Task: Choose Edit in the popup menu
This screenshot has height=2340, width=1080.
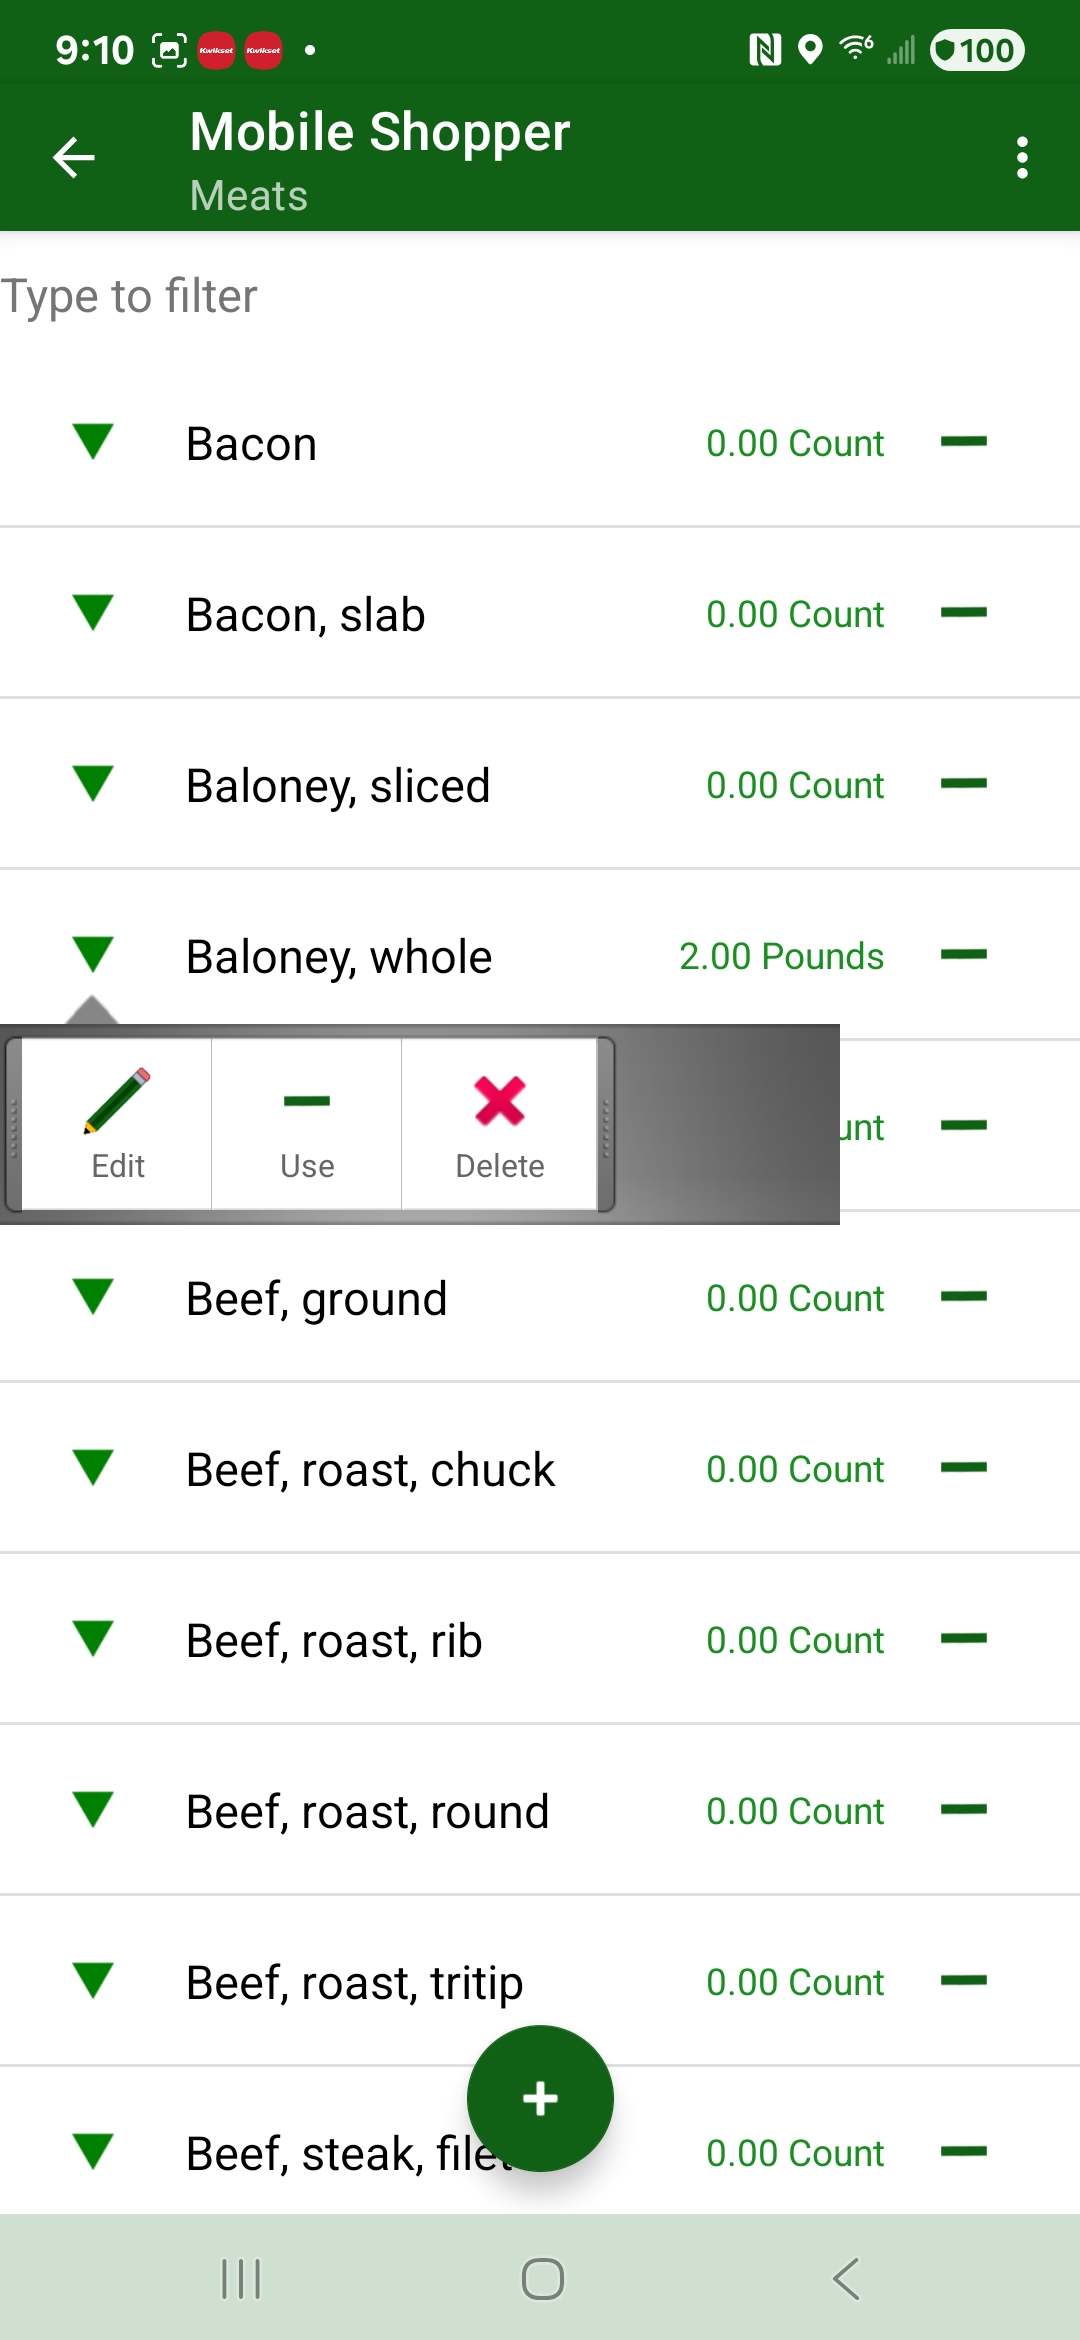Action: [117, 1124]
